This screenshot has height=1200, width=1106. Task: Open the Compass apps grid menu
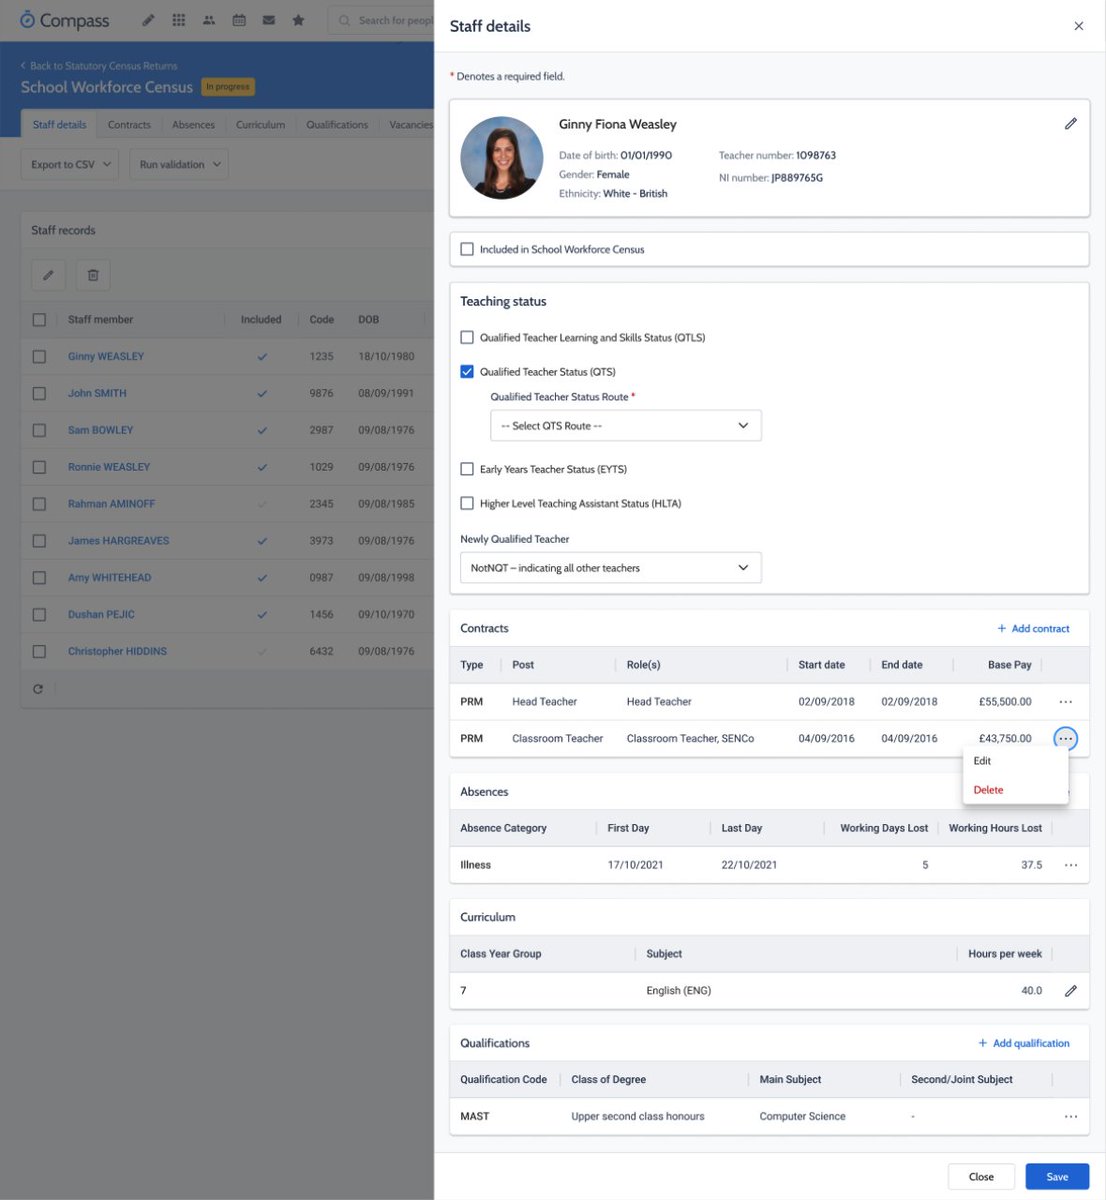178,19
